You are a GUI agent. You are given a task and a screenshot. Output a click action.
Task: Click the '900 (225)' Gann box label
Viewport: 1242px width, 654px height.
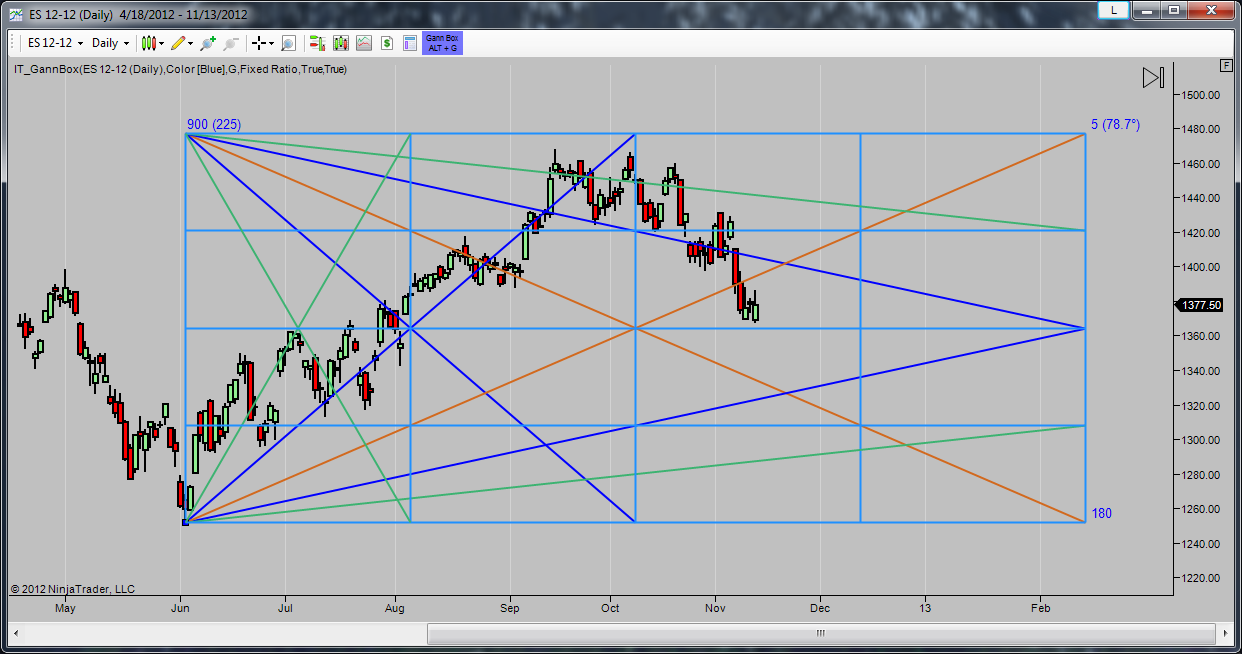tap(214, 124)
